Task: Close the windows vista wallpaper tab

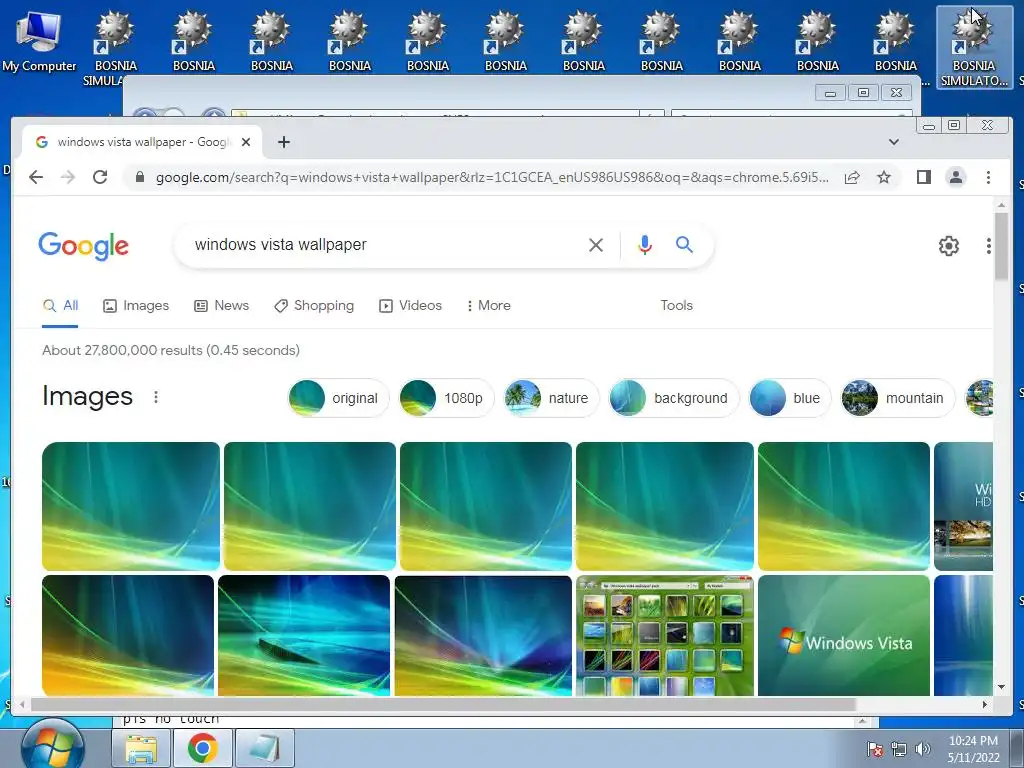Action: (246, 142)
